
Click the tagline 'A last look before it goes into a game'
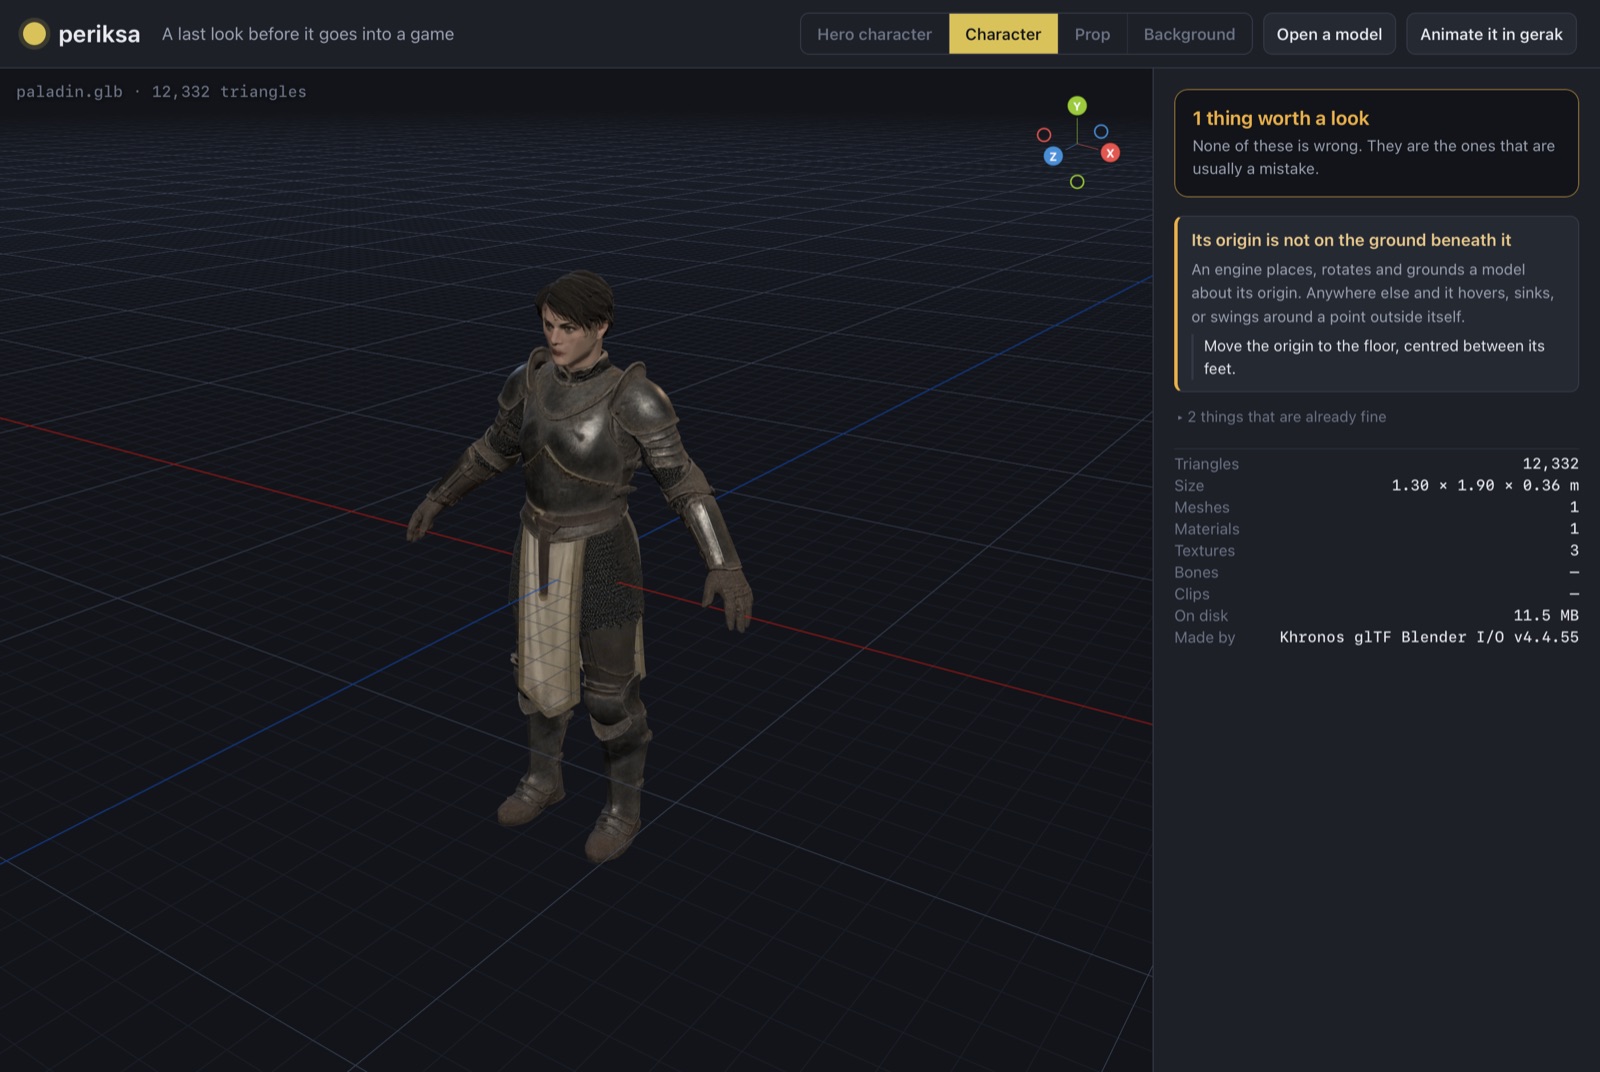[x=308, y=34]
